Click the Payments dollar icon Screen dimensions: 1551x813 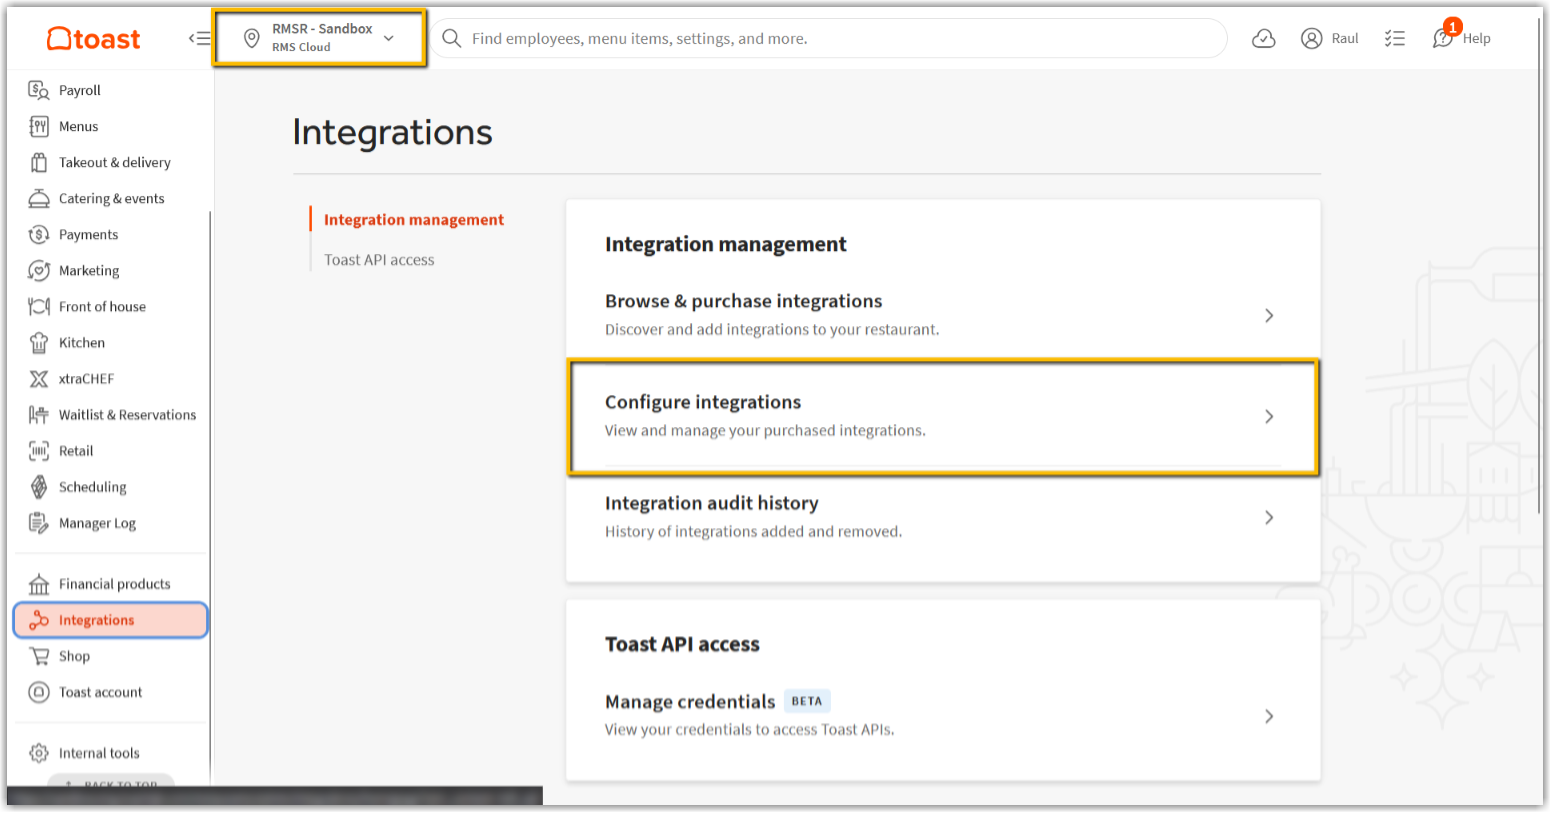[39, 234]
